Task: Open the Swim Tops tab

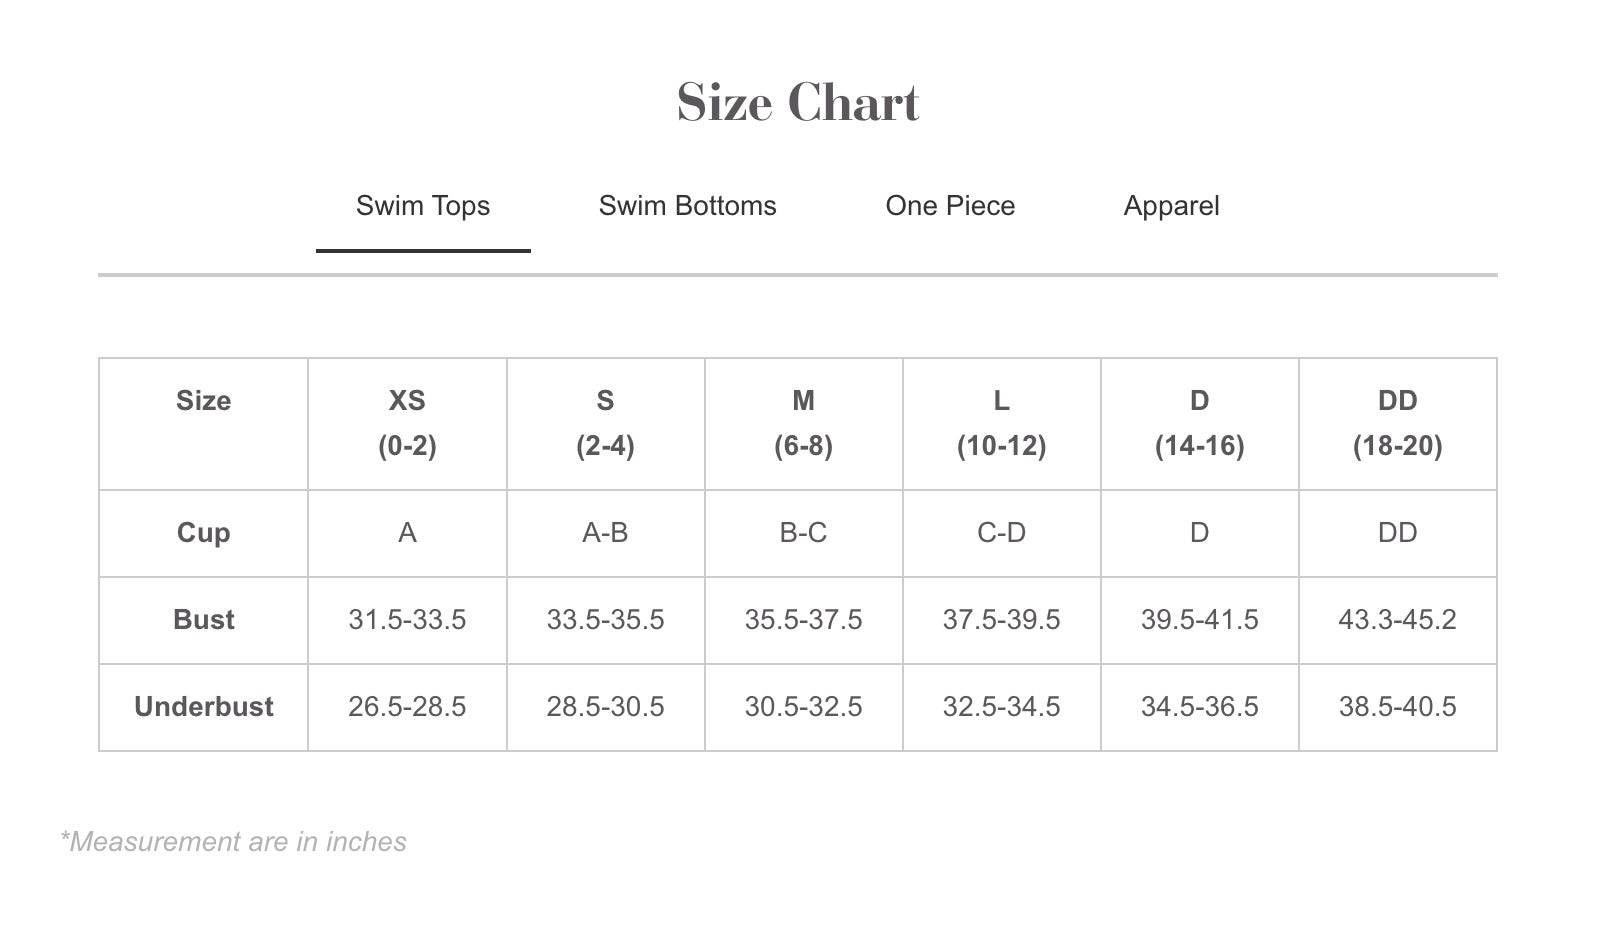Action: tap(423, 206)
